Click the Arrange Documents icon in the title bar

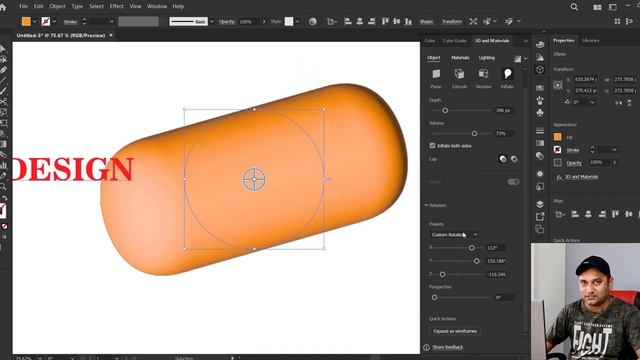[597, 7]
